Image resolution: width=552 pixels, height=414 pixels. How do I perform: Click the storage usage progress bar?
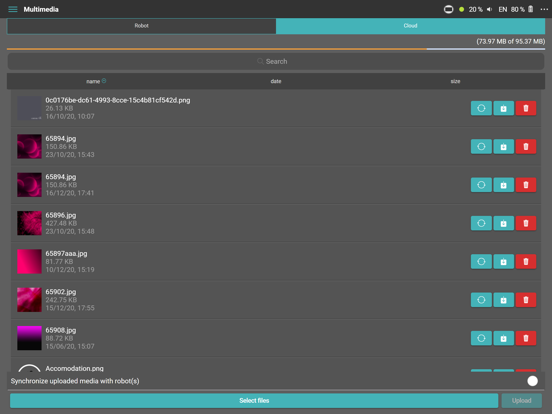click(276, 49)
